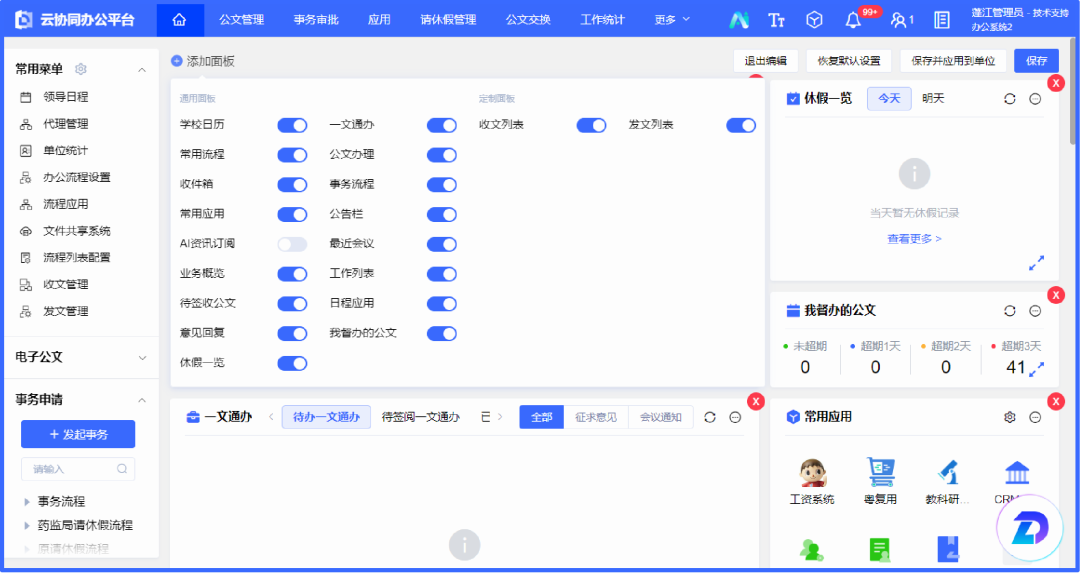Open more options for 常用应用 panel
The width and height of the screenshot is (1080, 573).
point(1035,417)
